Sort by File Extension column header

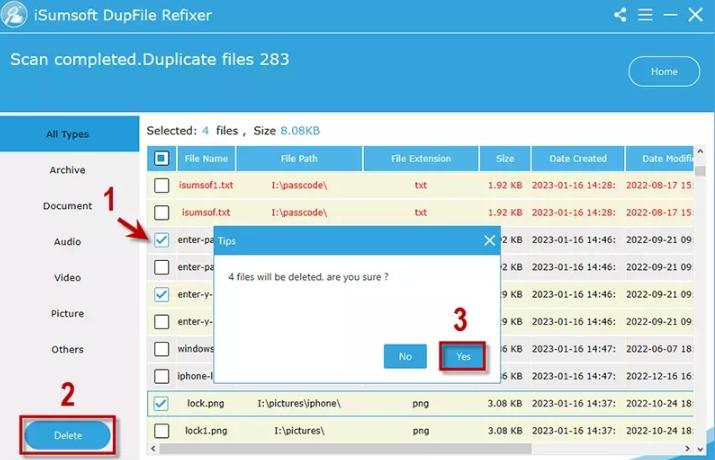tap(421, 159)
